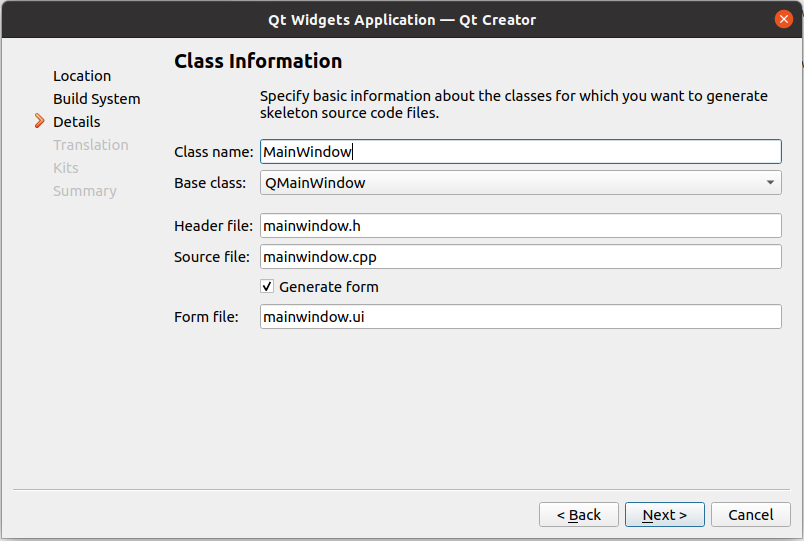Viewport: 804px width, 541px height.
Task: Uncheck the Generate form checkbox
Action: (267, 287)
